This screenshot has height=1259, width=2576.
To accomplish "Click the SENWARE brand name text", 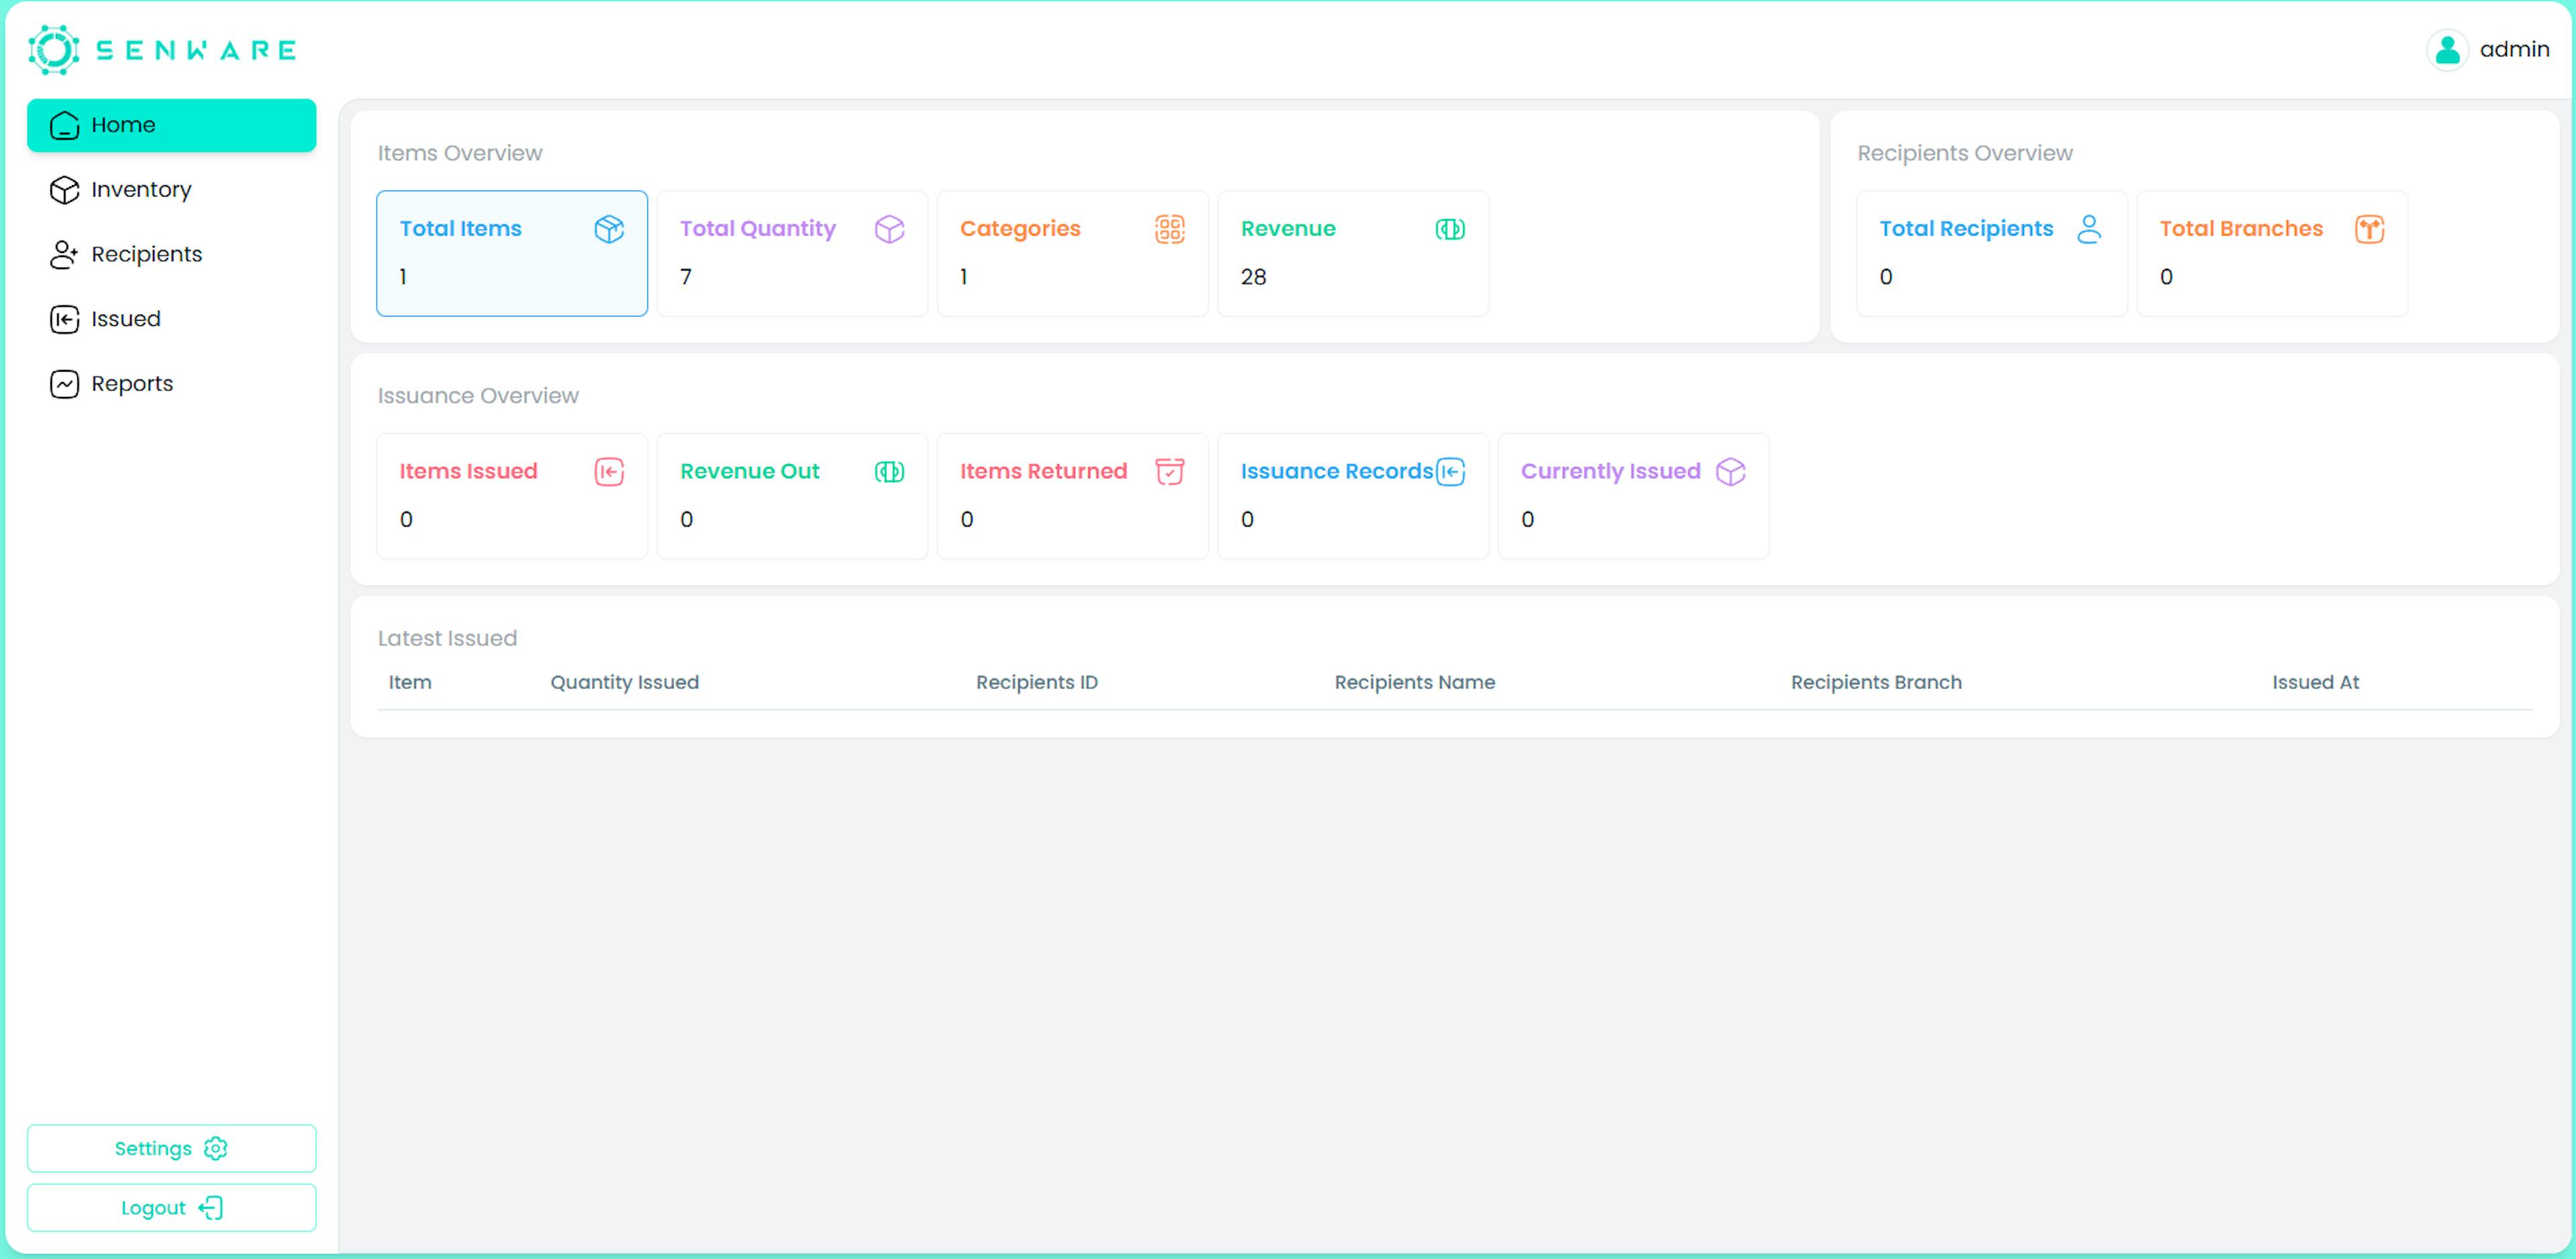I will click(196, 50).
